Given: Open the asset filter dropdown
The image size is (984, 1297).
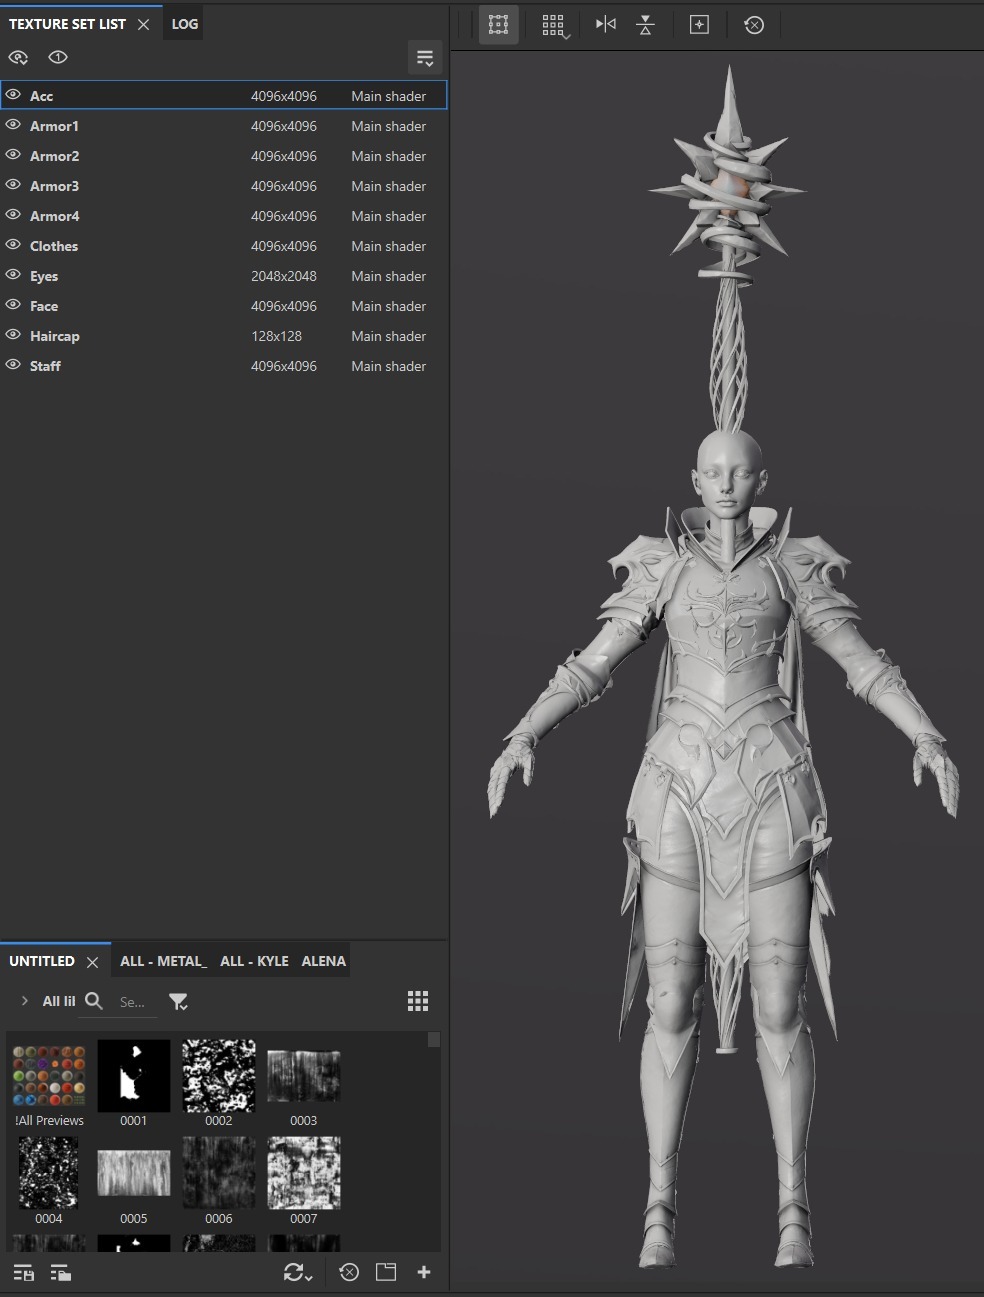Looking at the screenshot, I should click(178, 1001).
